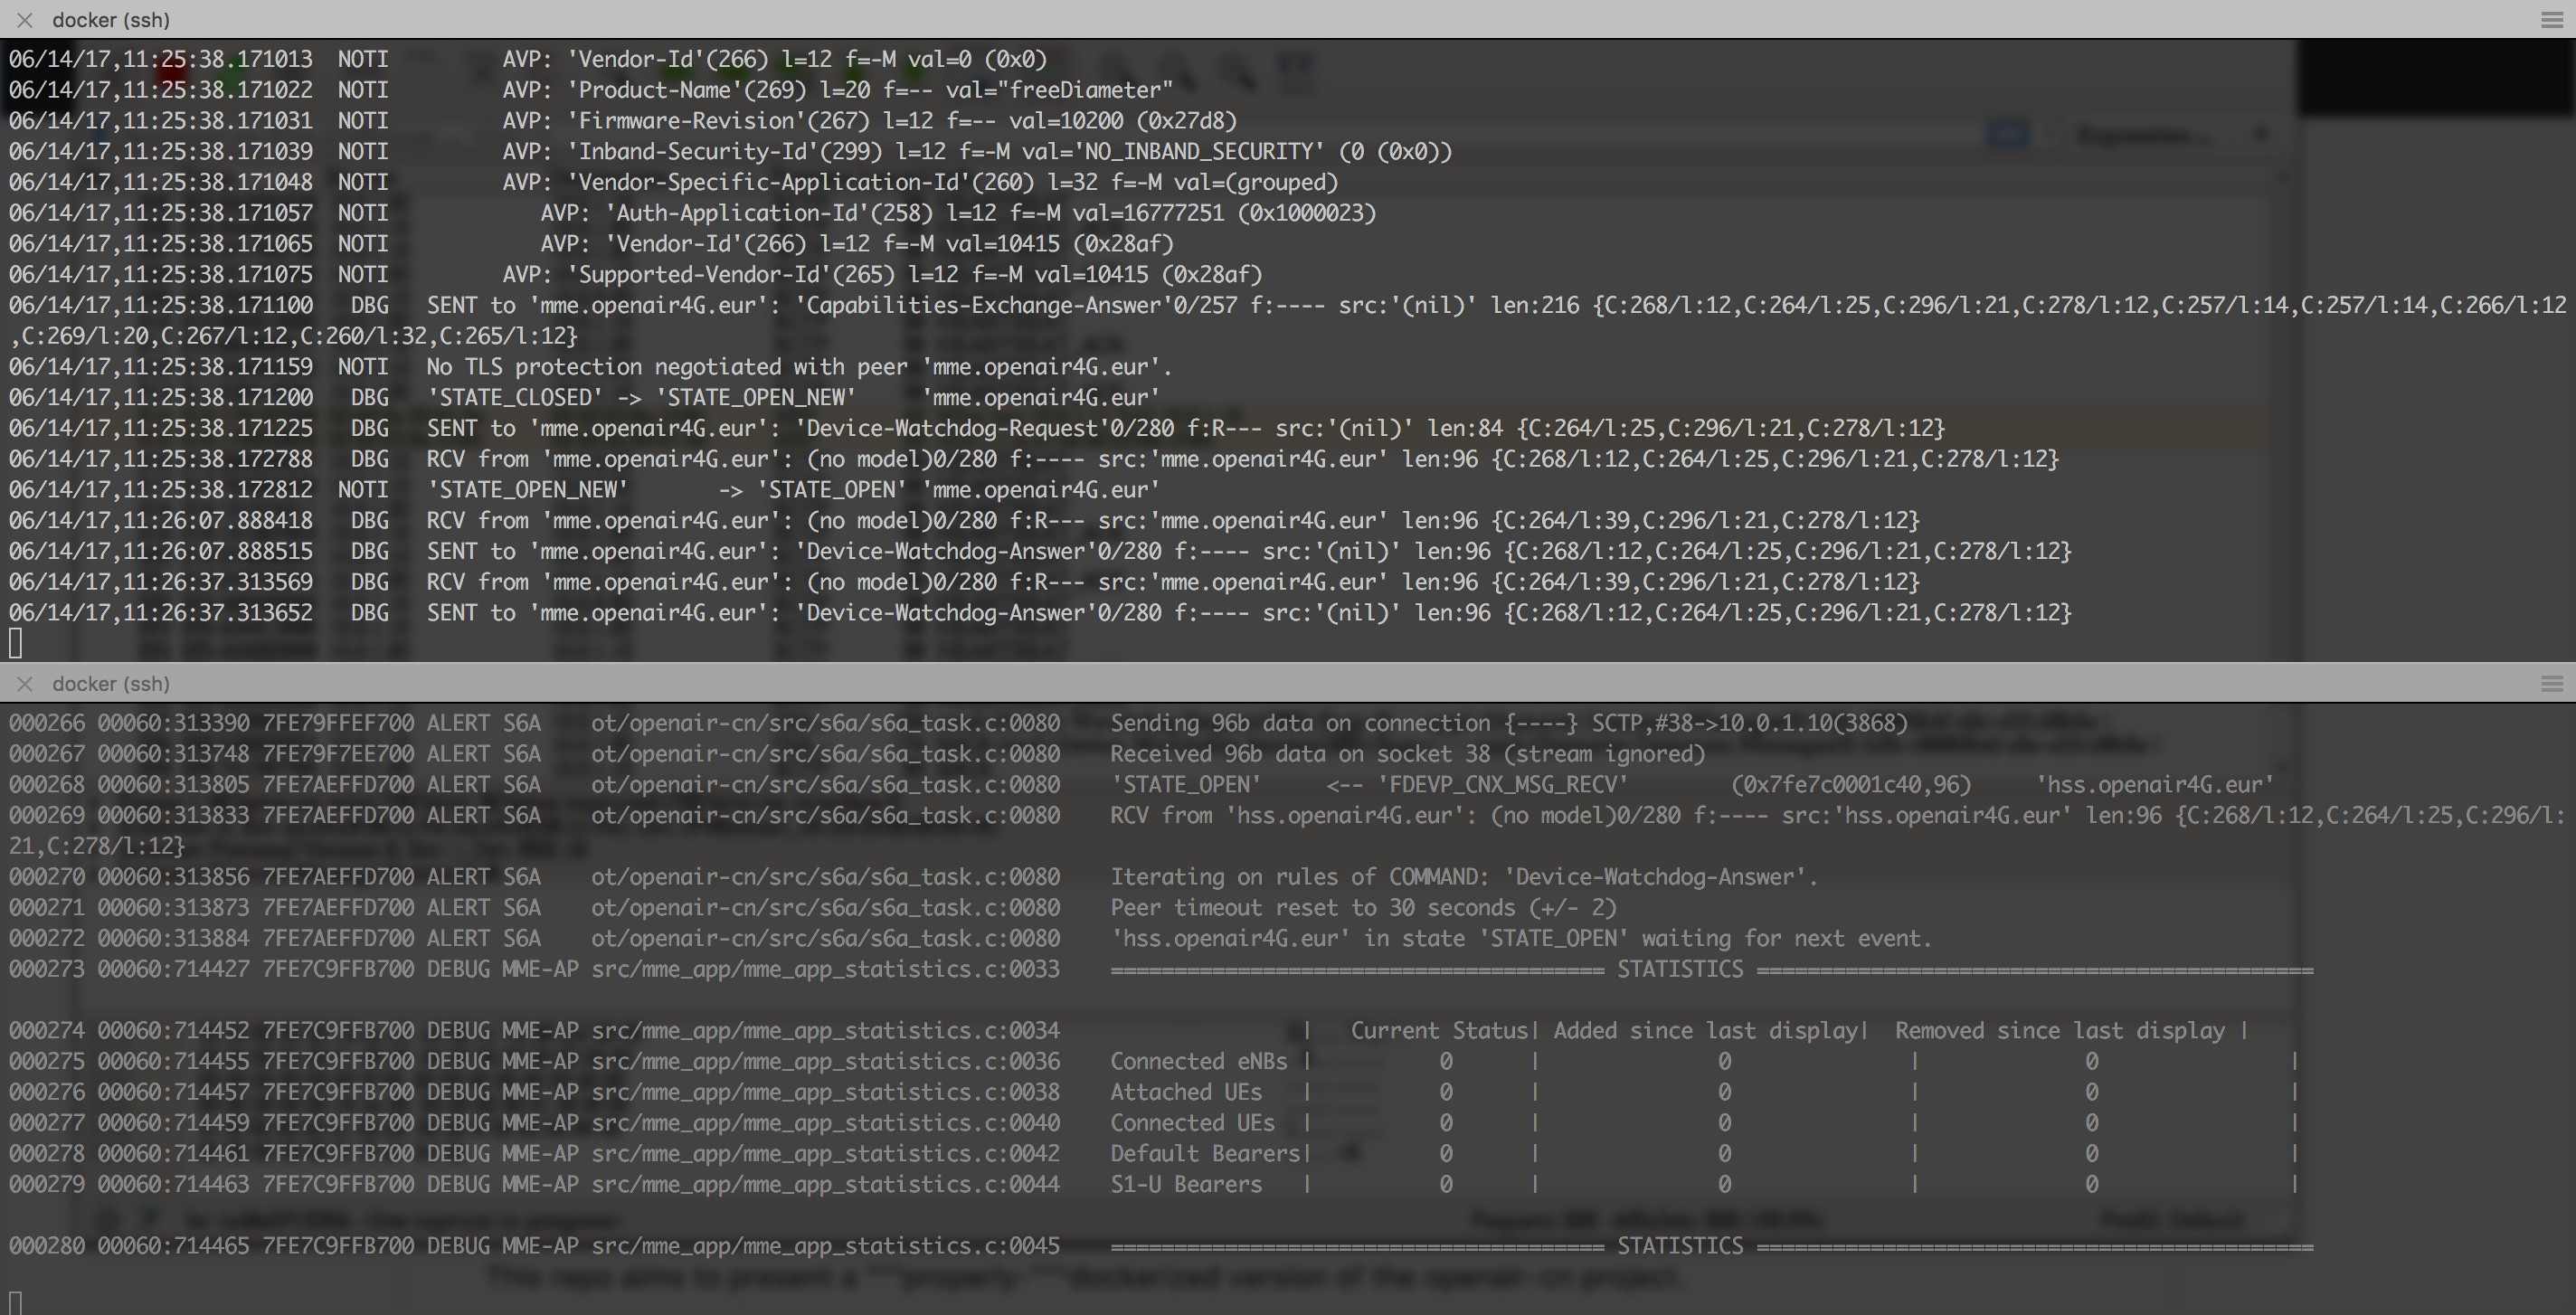Click the lower pane's 'docker (ssh)' title

(111, 684)
